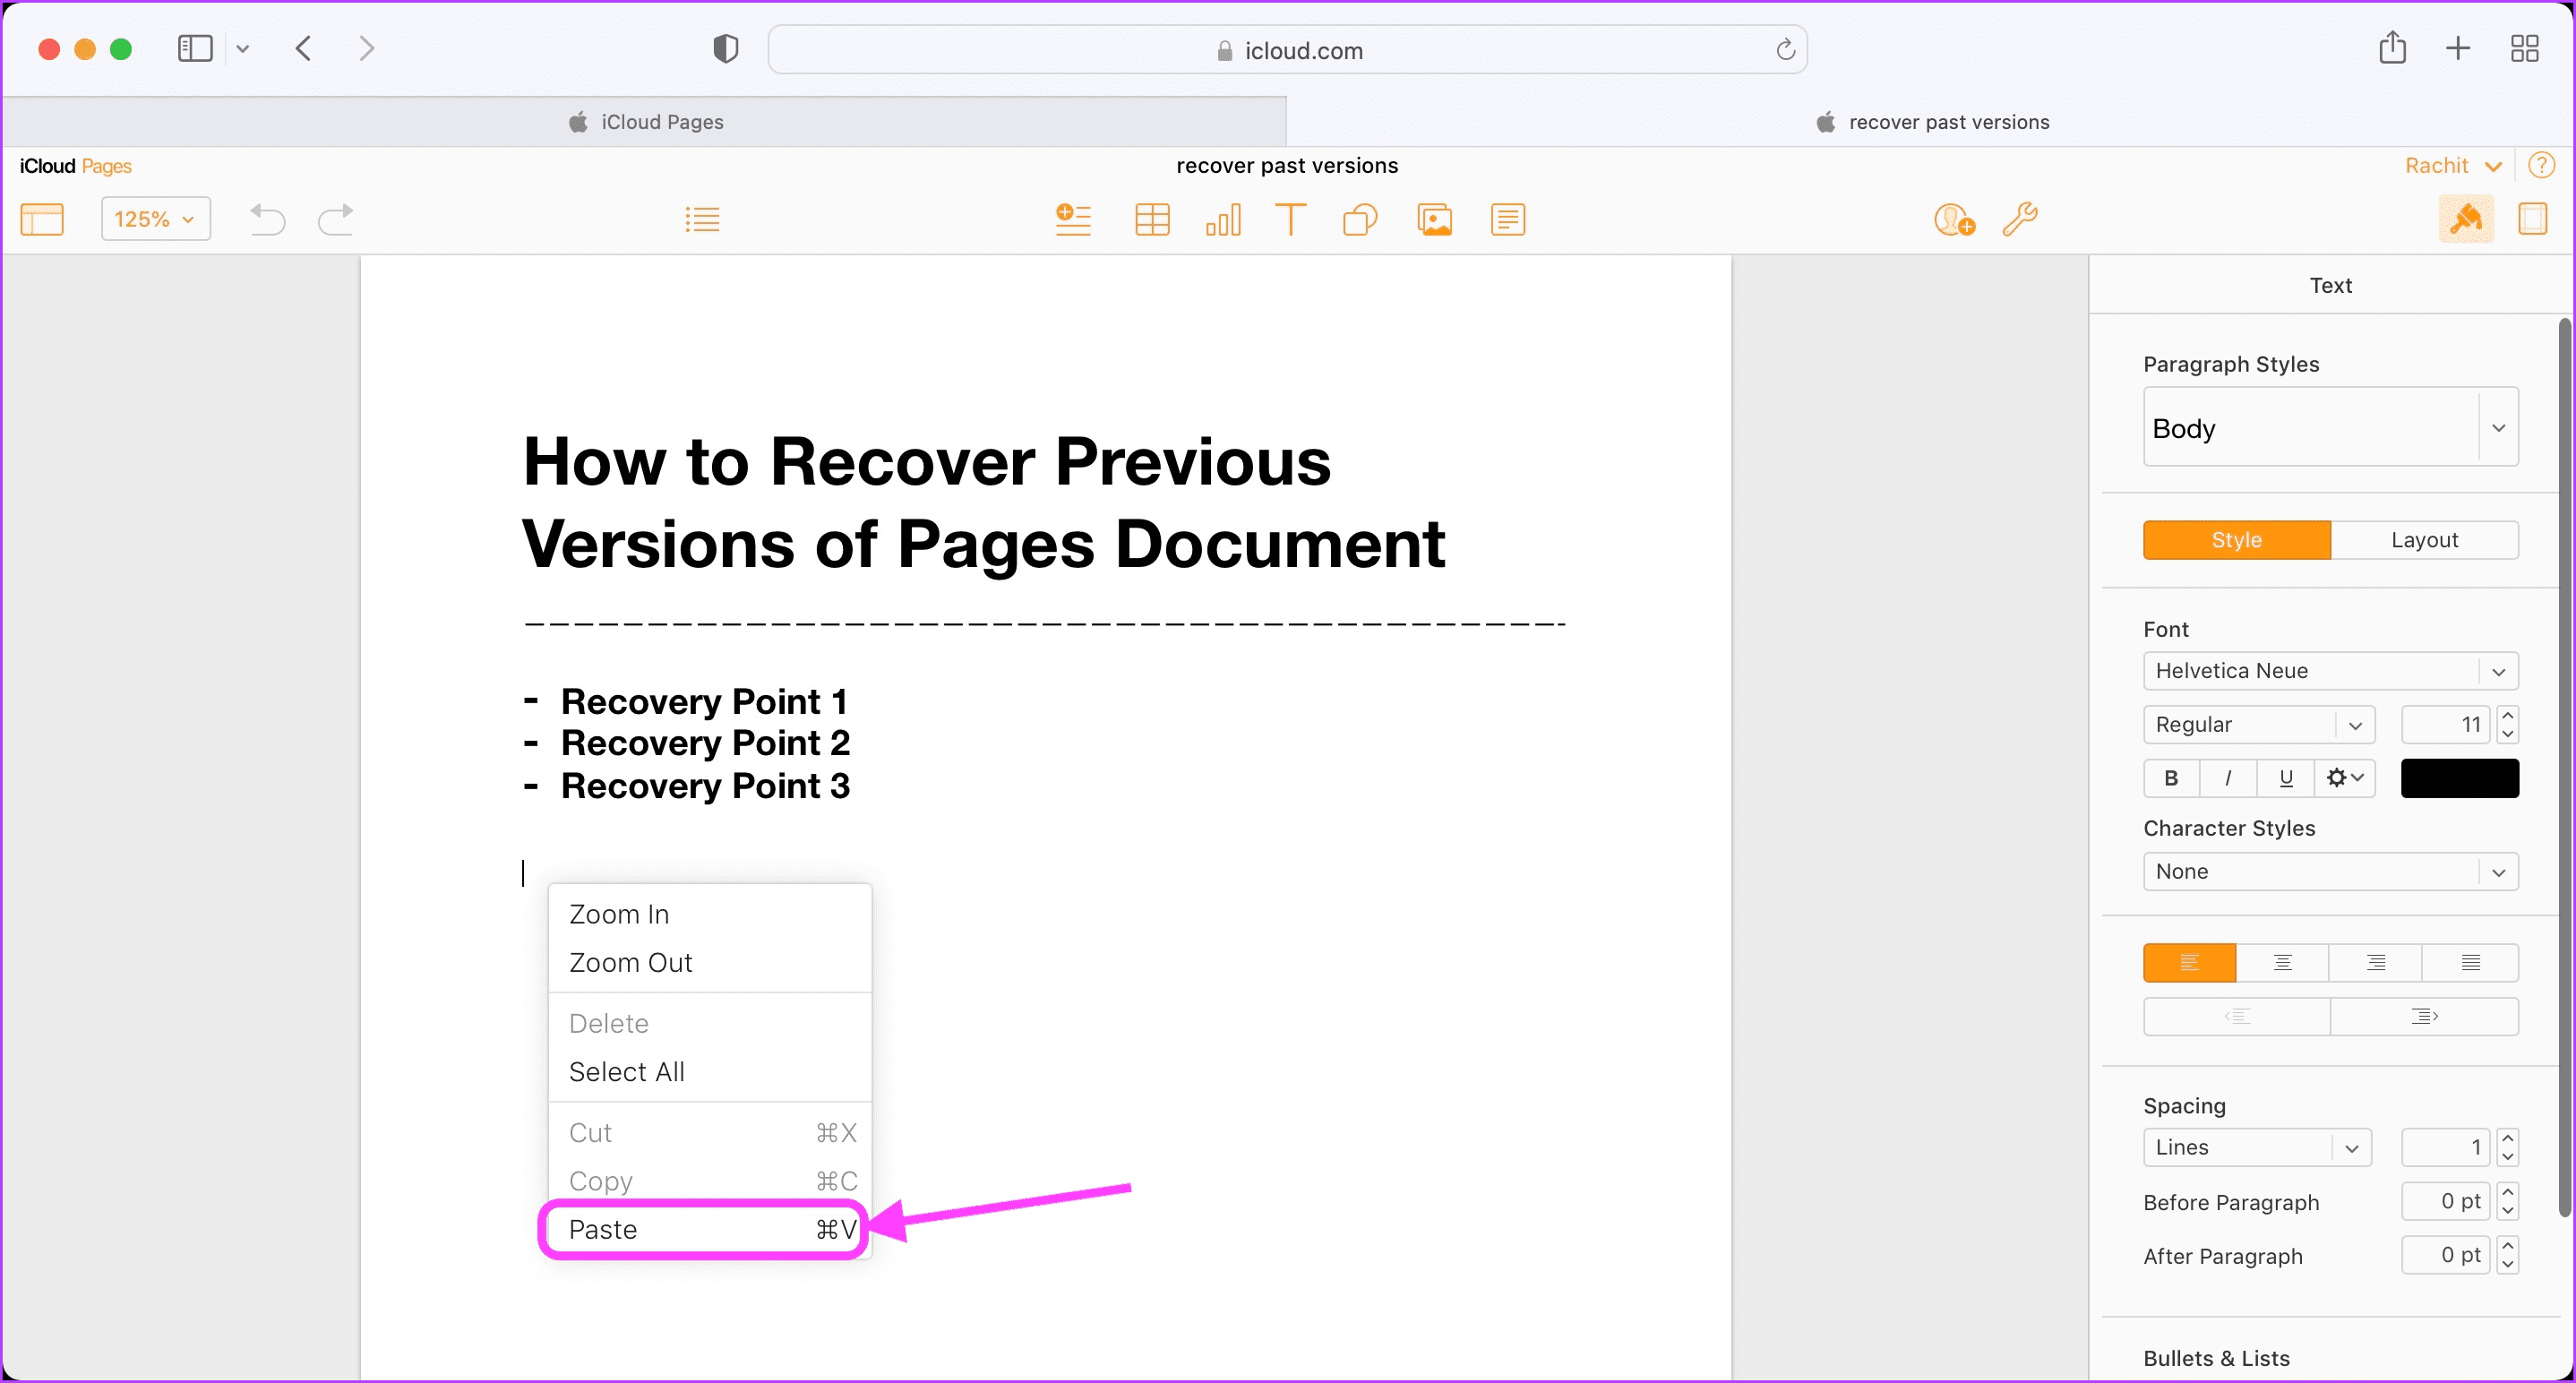Screen dimensions: 2576x1383
Task: Insert a table using the Table icon
Action: click(1152, 219)
